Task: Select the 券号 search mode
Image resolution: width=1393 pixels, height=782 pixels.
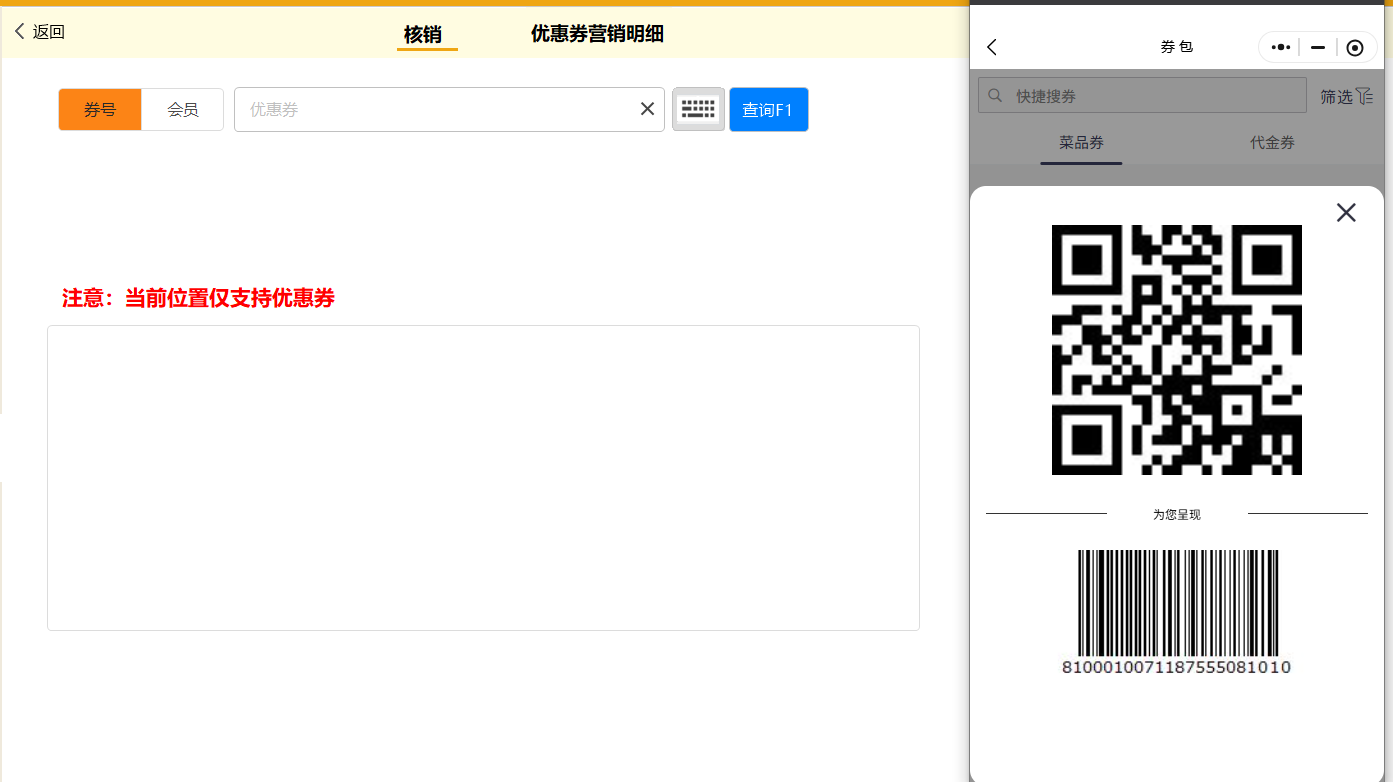Action: 100,110
